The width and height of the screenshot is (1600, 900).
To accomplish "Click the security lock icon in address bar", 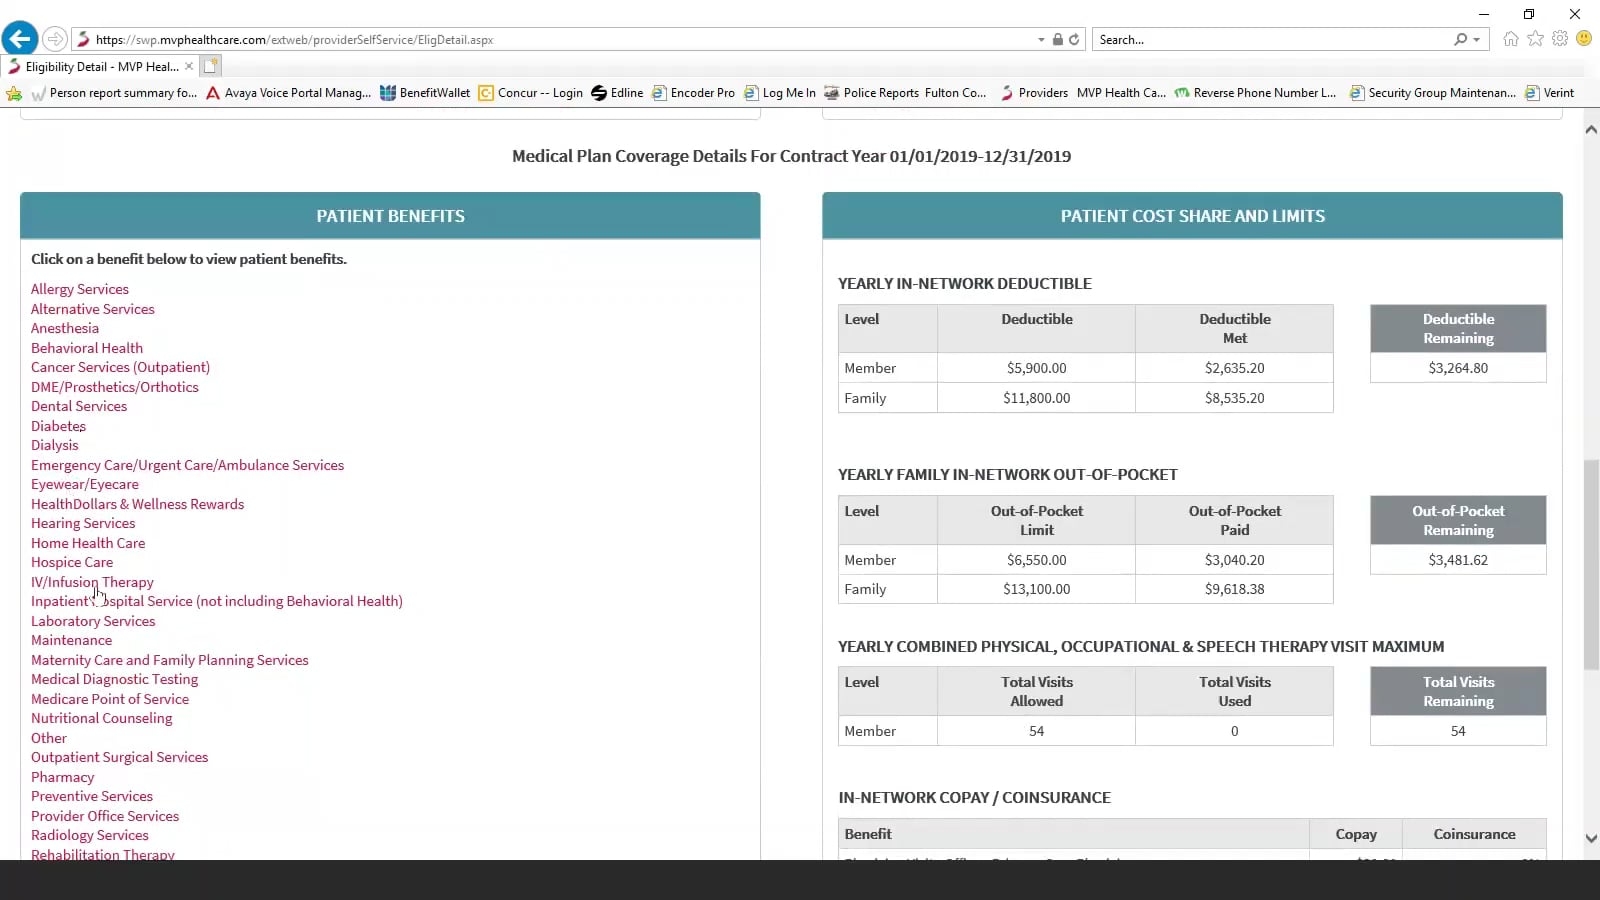I will tap(1057, 40).
